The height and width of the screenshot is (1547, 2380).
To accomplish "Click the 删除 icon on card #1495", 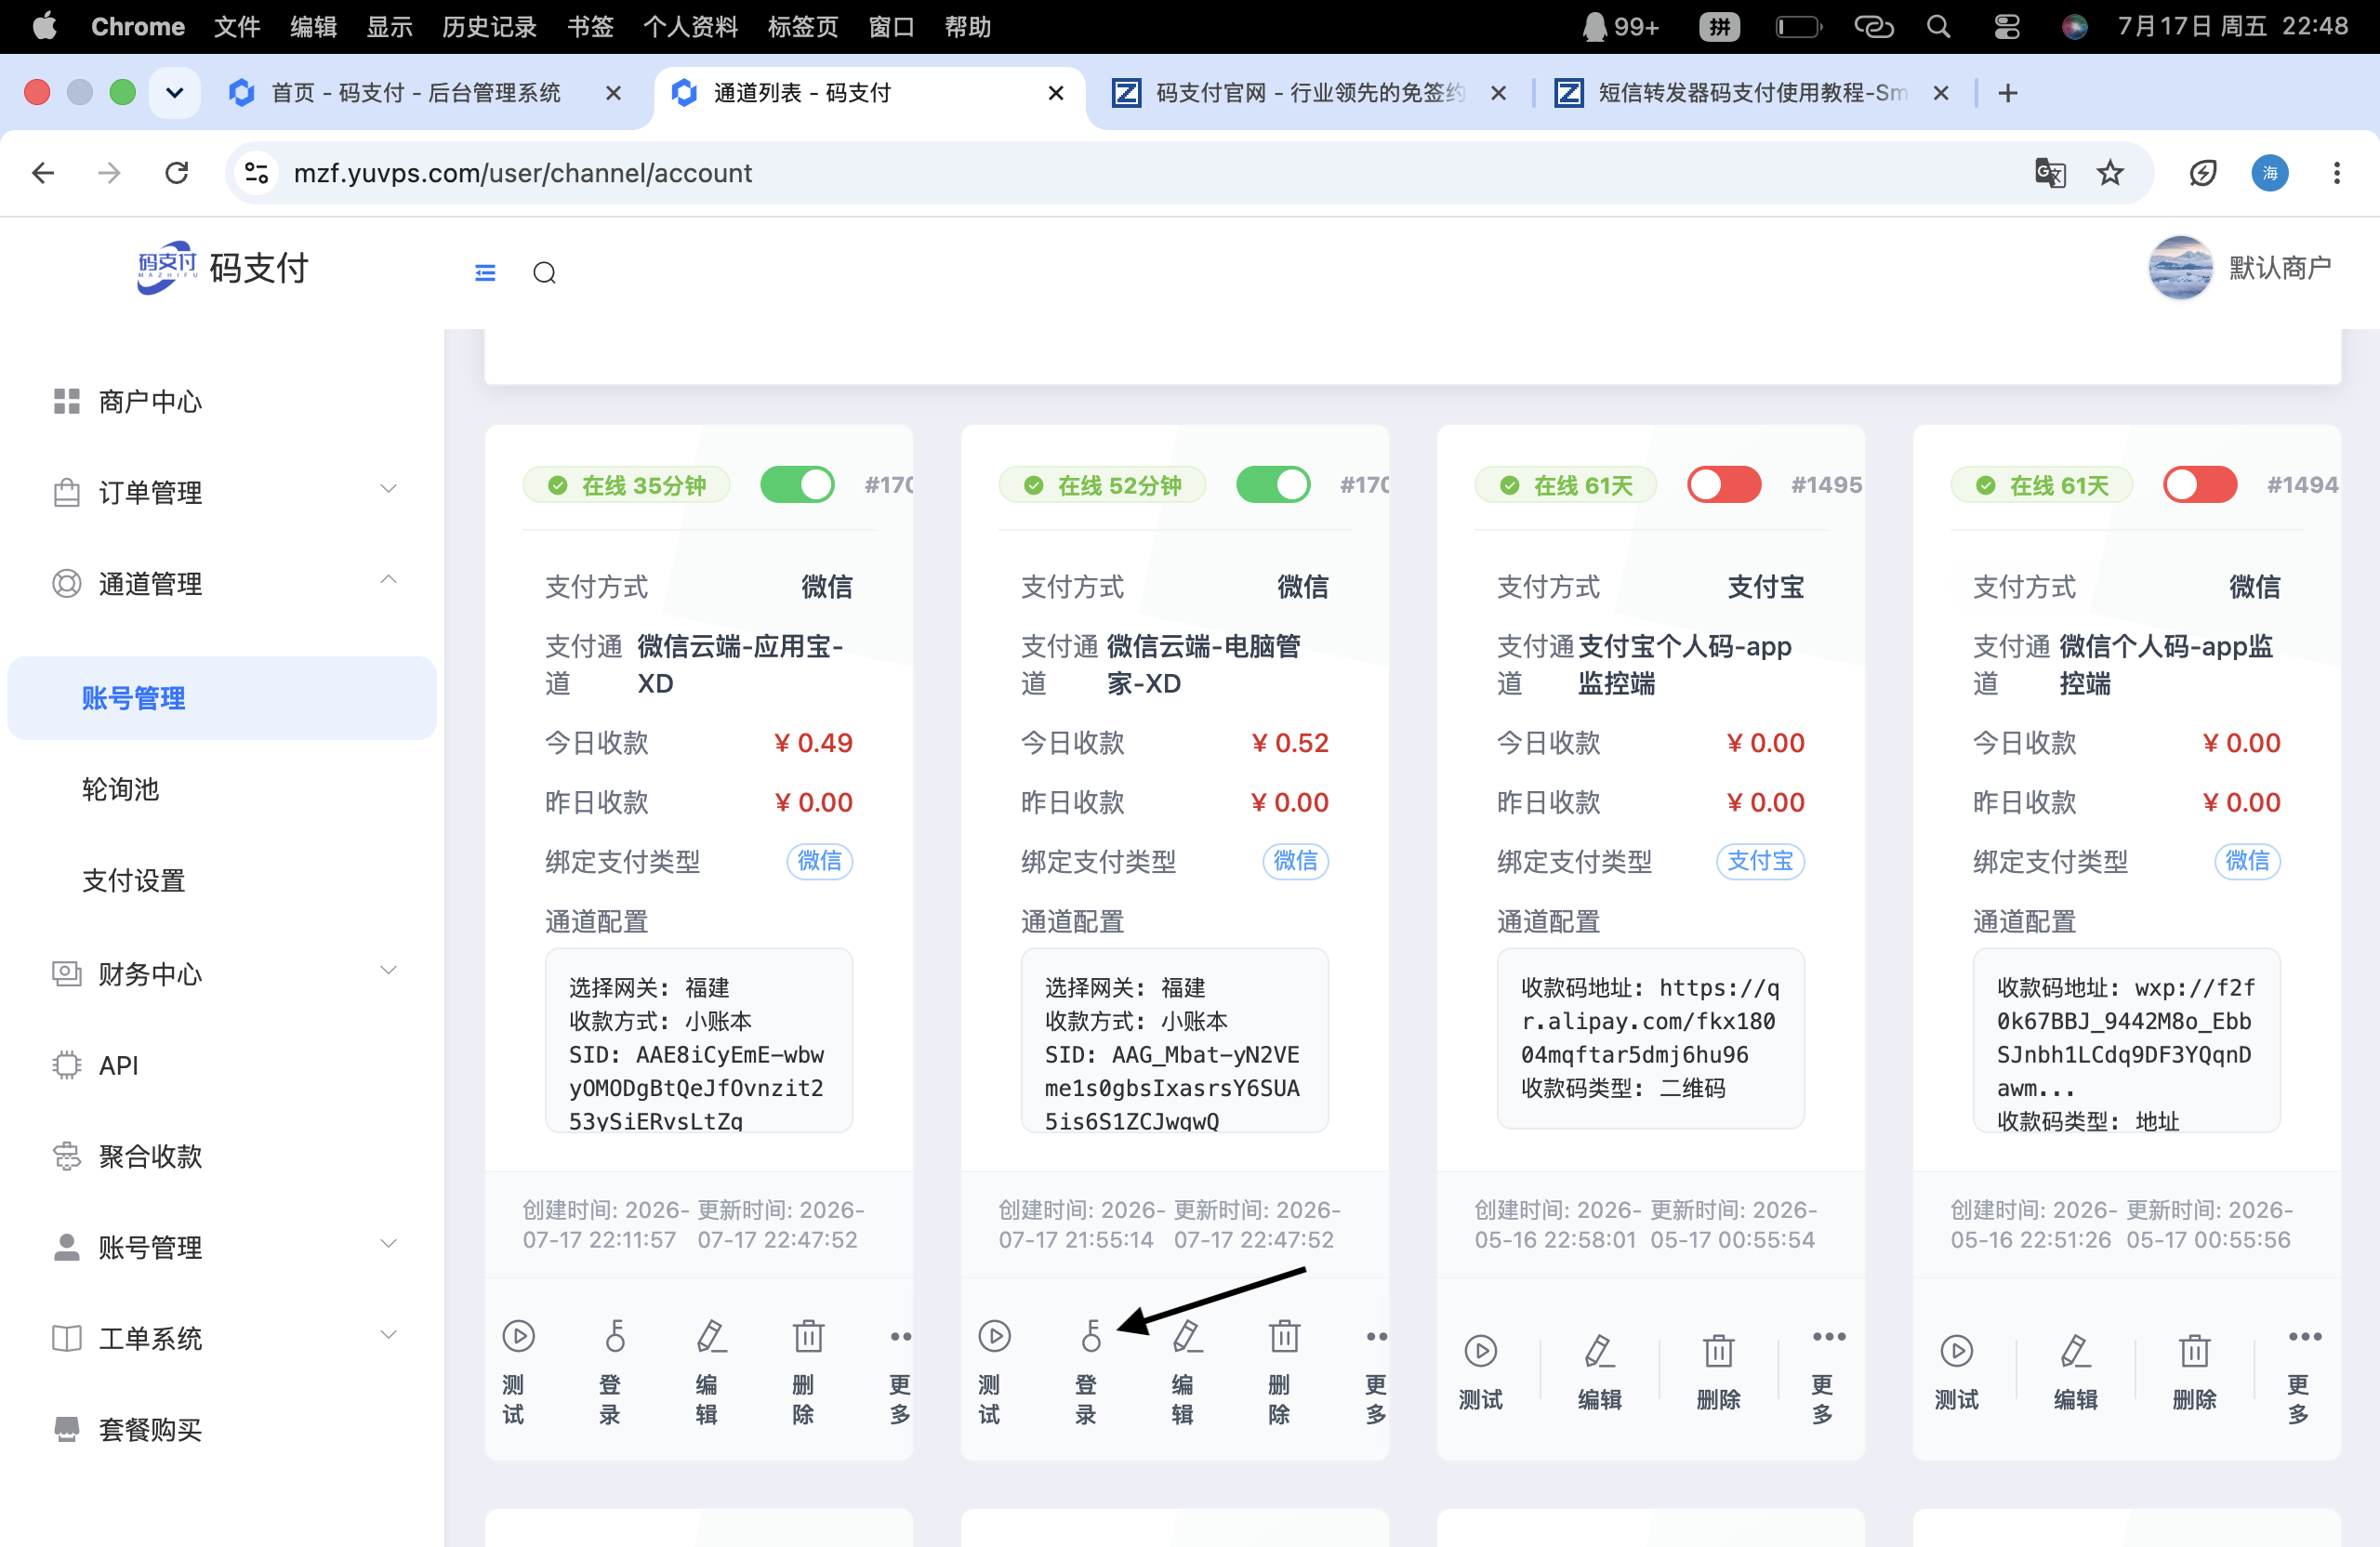I will (x=1718, y=1351).
